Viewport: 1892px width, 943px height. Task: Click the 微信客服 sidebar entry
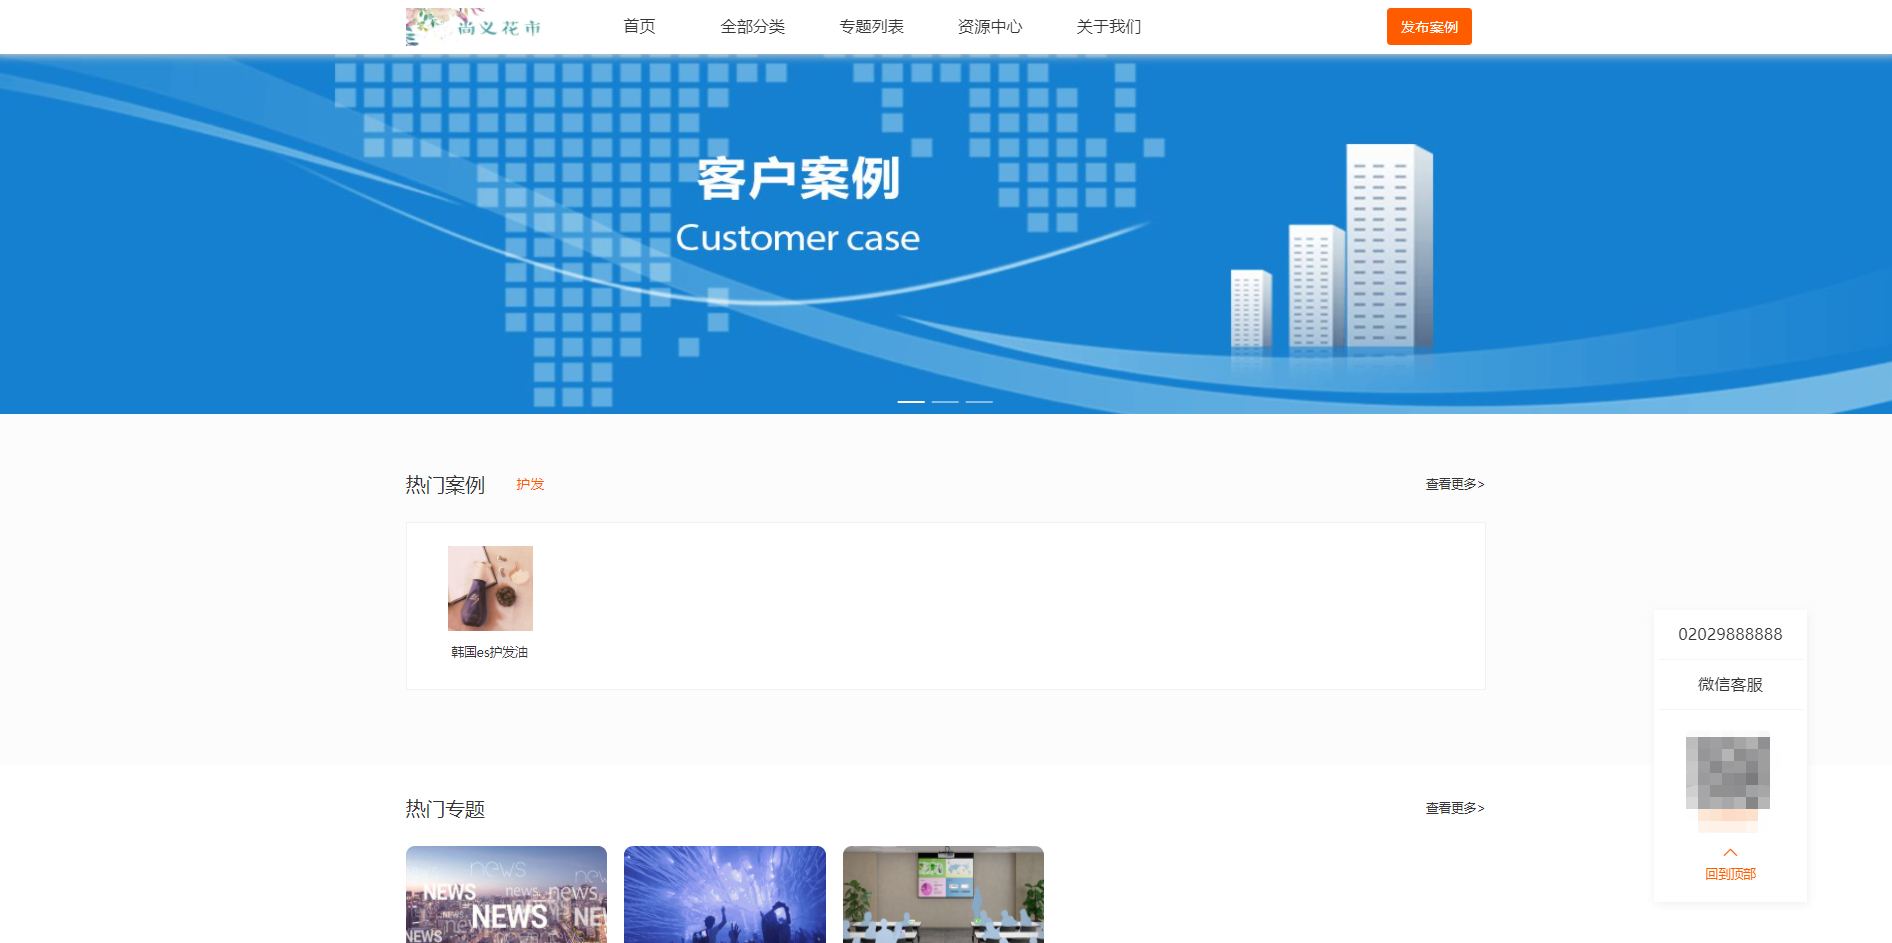1730,685
